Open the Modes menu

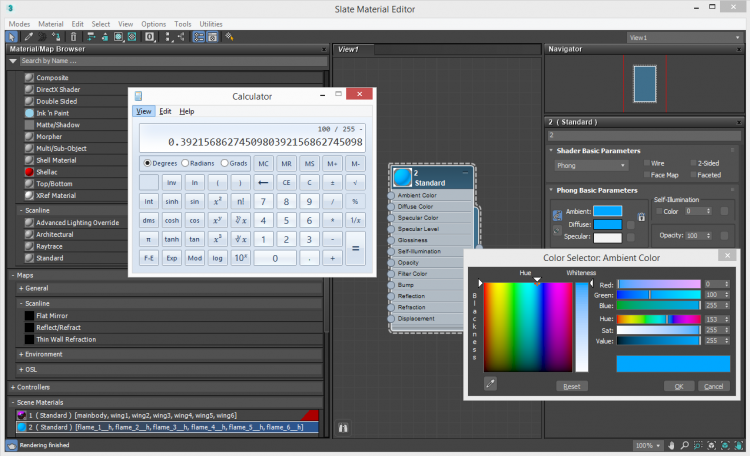tap(19, 24)
